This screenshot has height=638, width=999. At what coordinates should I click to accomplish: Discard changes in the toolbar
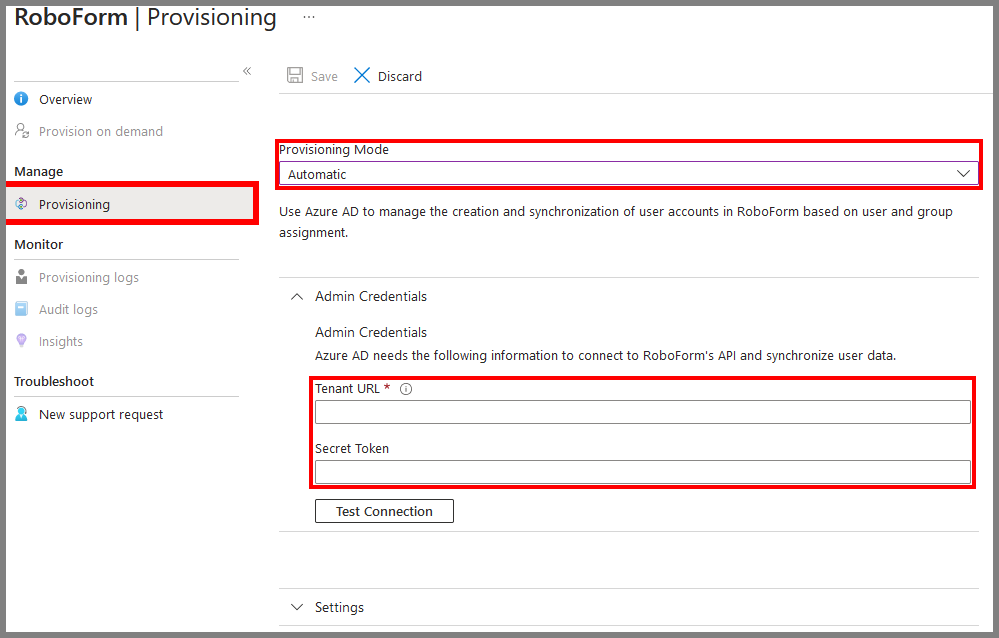[388, 76]
